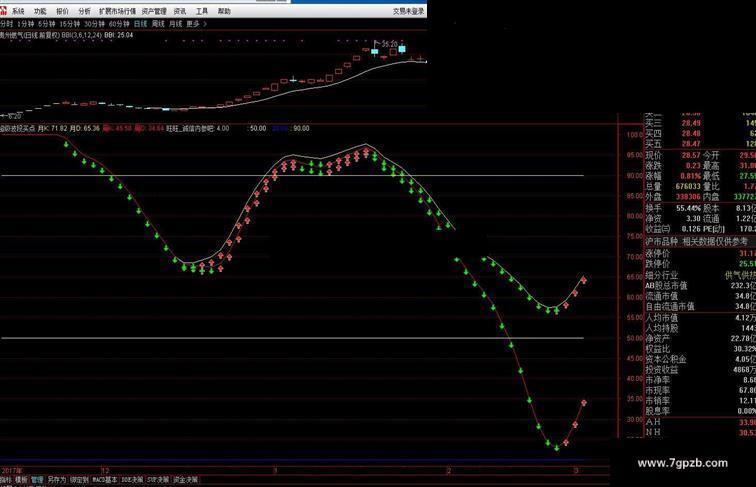The image size is (756, 487).
Task: Switch to the 15分钟 period tab
Action: [x=70, y=24]
